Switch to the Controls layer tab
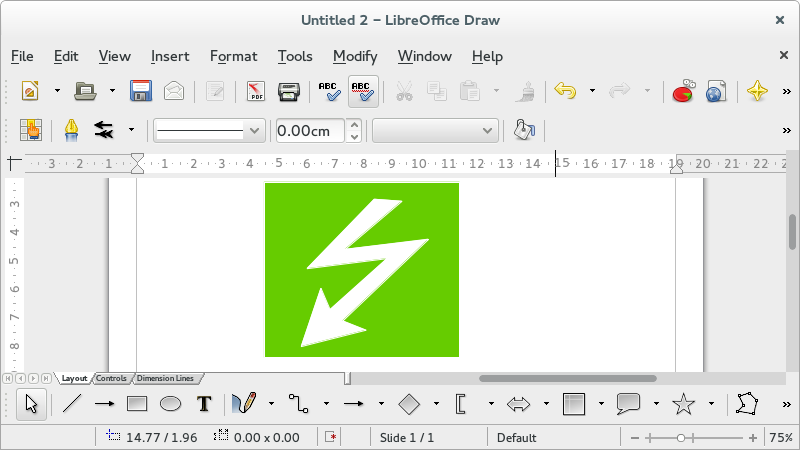800x450 pixels. coord(111,379)
